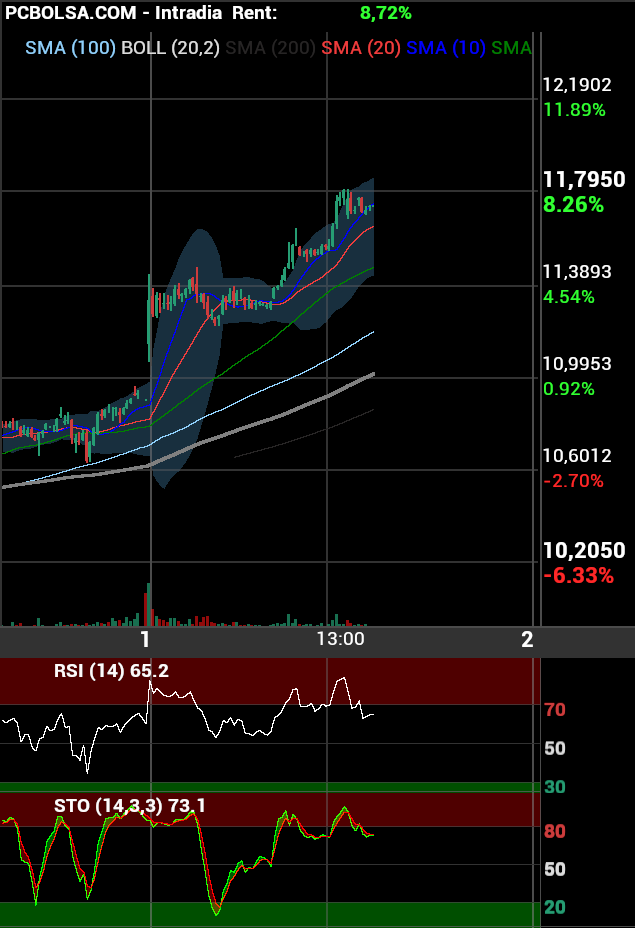Click the 8,72% Rent value
Viewport: 635px width, 928px height.
click(x=385, y=13)
